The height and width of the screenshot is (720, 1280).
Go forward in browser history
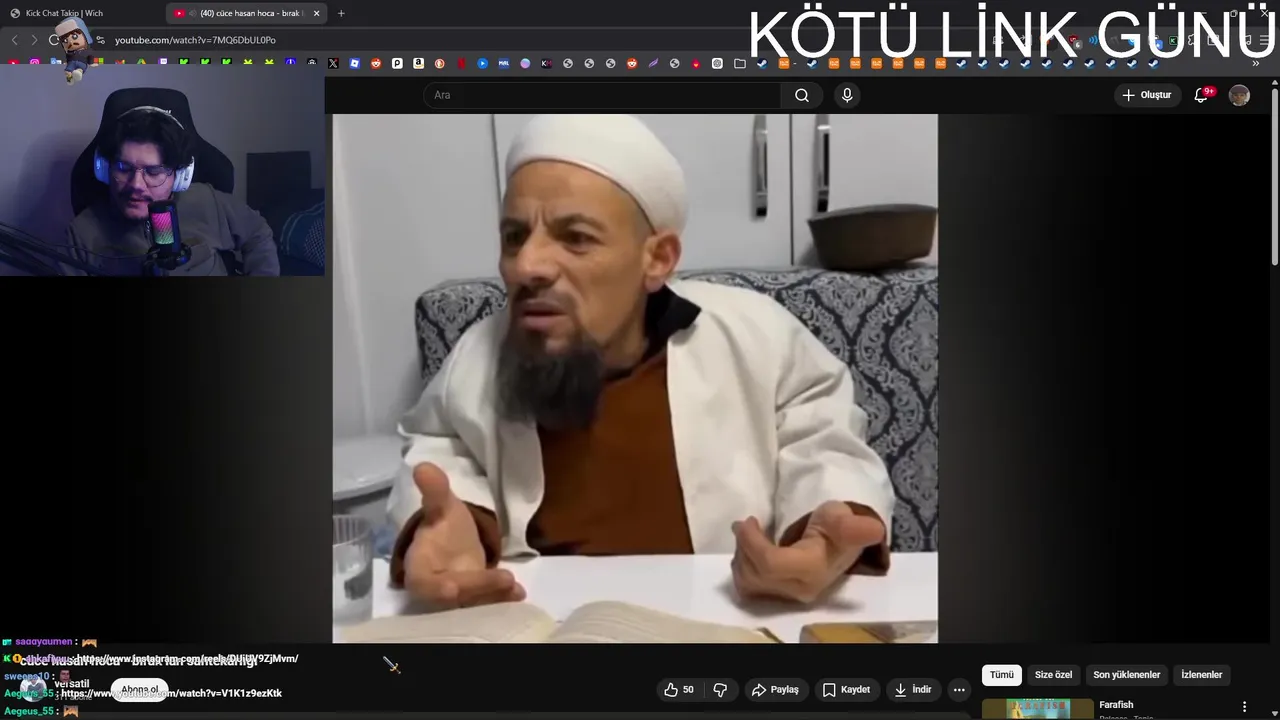pos(34,40)
